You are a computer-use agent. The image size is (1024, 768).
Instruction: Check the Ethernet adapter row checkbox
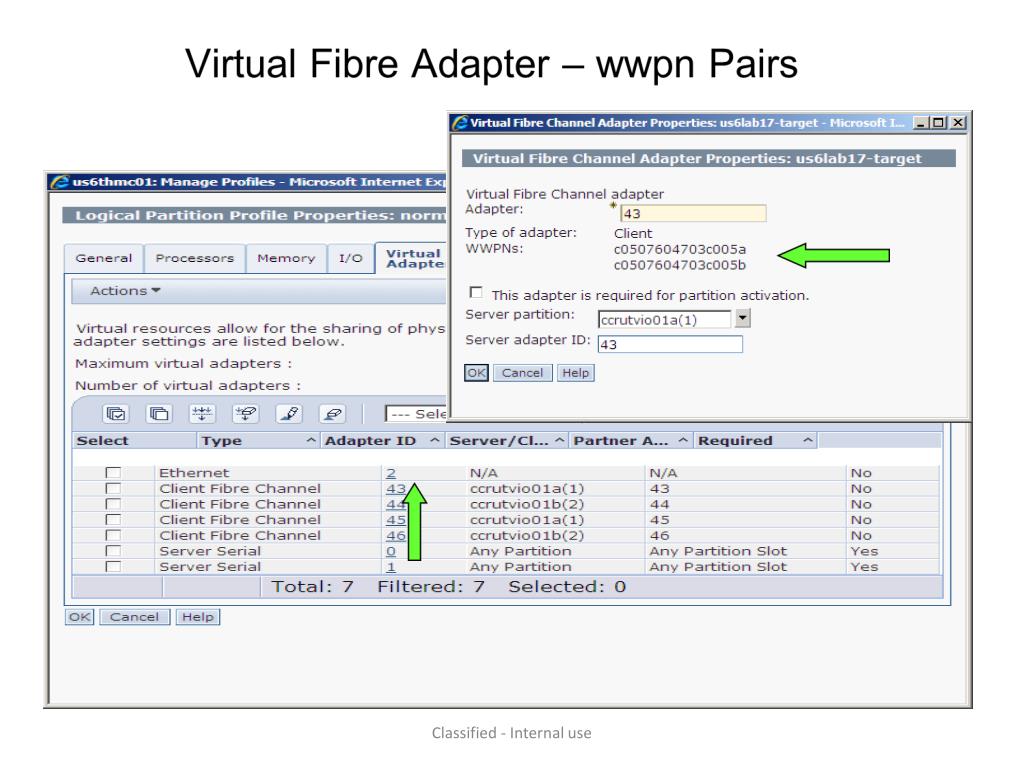pos(114,473)
